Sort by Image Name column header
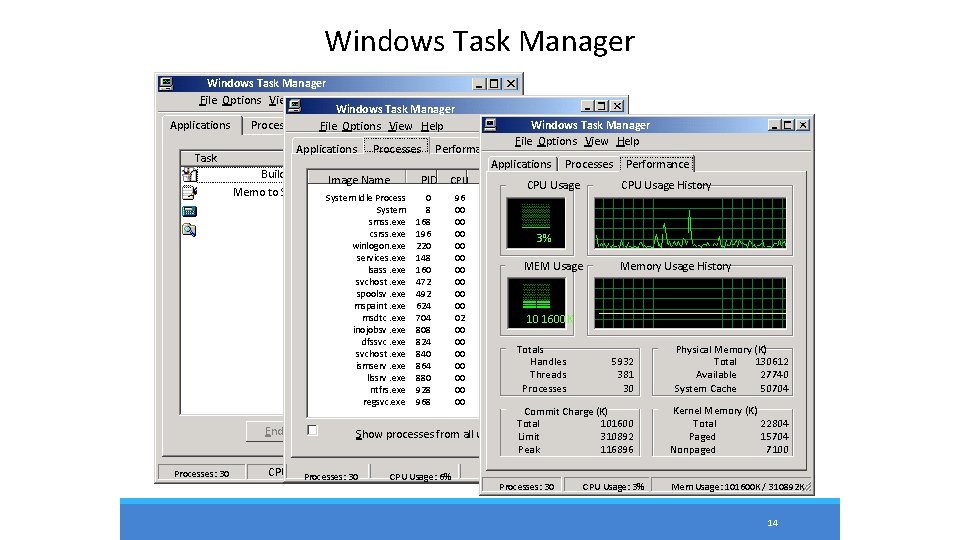 pos(358,179)
